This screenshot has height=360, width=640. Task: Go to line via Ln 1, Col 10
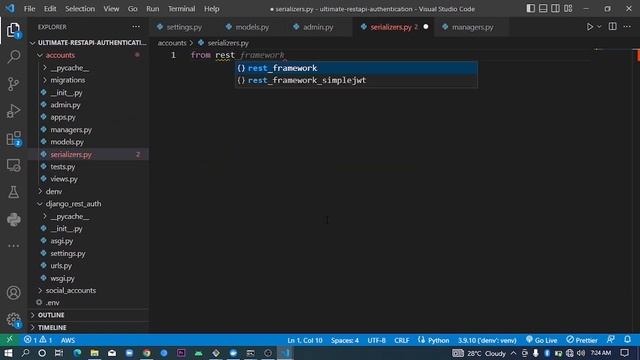coord(304,340)
